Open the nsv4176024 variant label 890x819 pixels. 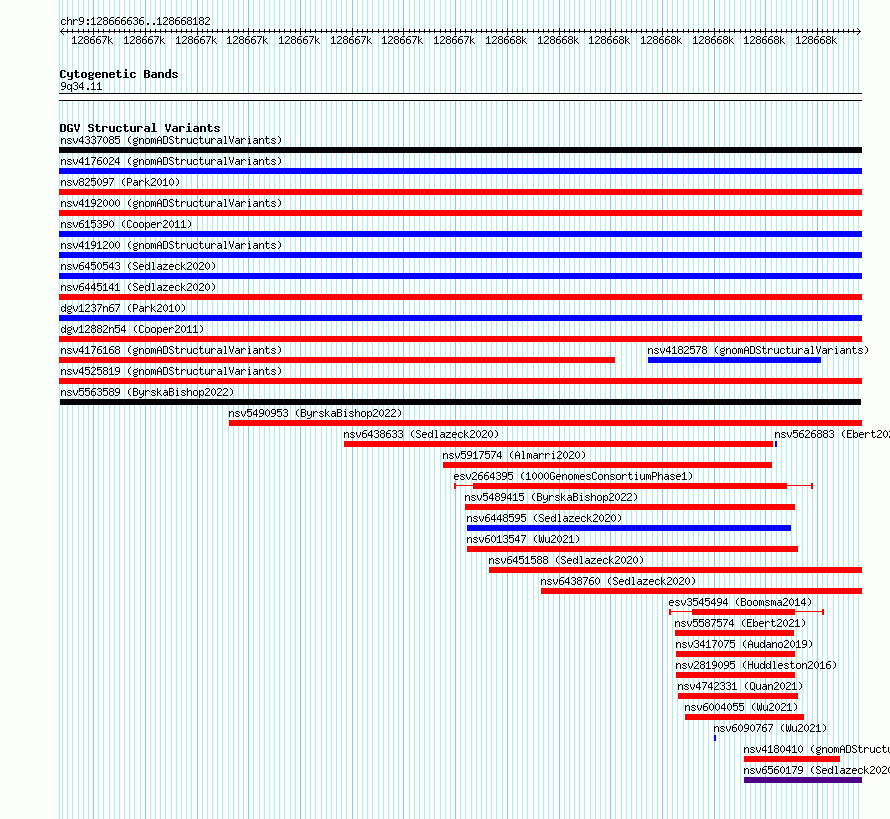click(171, 161)
